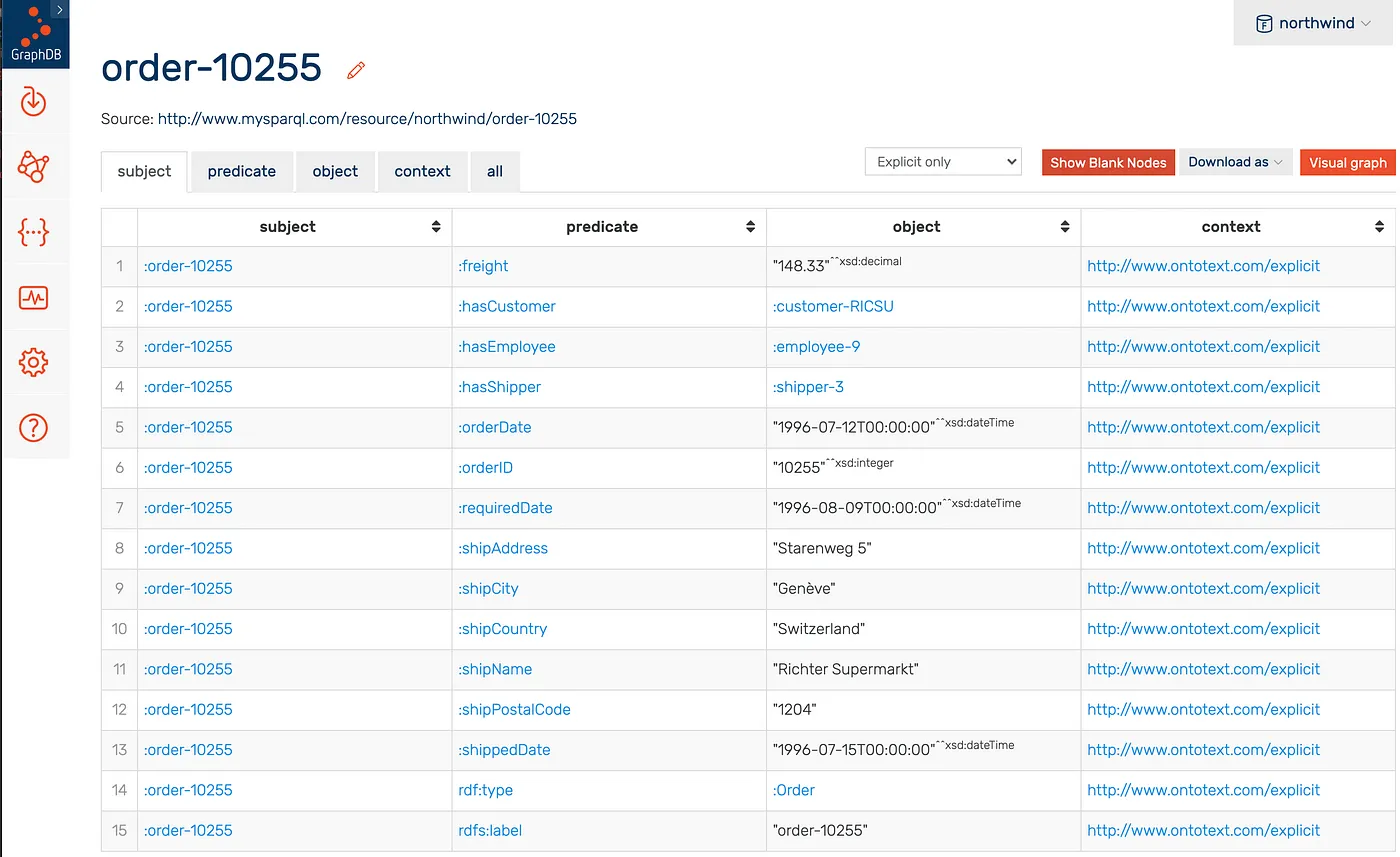The width and height of the screenshot is (1400, 857).
Task: Expand the sidebar with the chevron arrow
Action: coord(60,10)
